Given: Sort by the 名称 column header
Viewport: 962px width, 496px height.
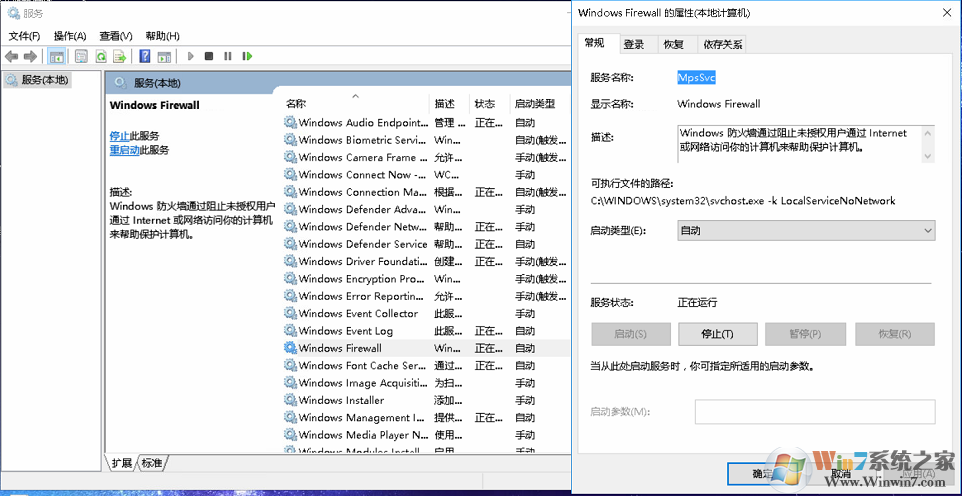Looking at the screenshot, I should pos(356,104).
